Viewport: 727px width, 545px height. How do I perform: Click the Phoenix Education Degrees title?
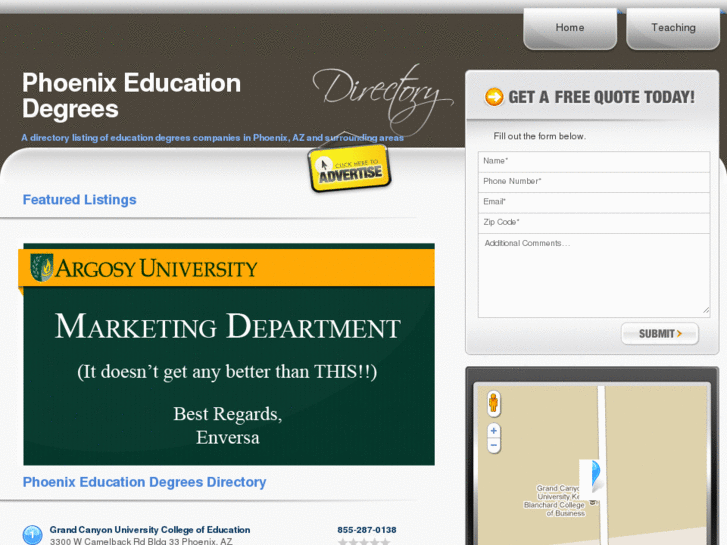click(x=132, y=96)
